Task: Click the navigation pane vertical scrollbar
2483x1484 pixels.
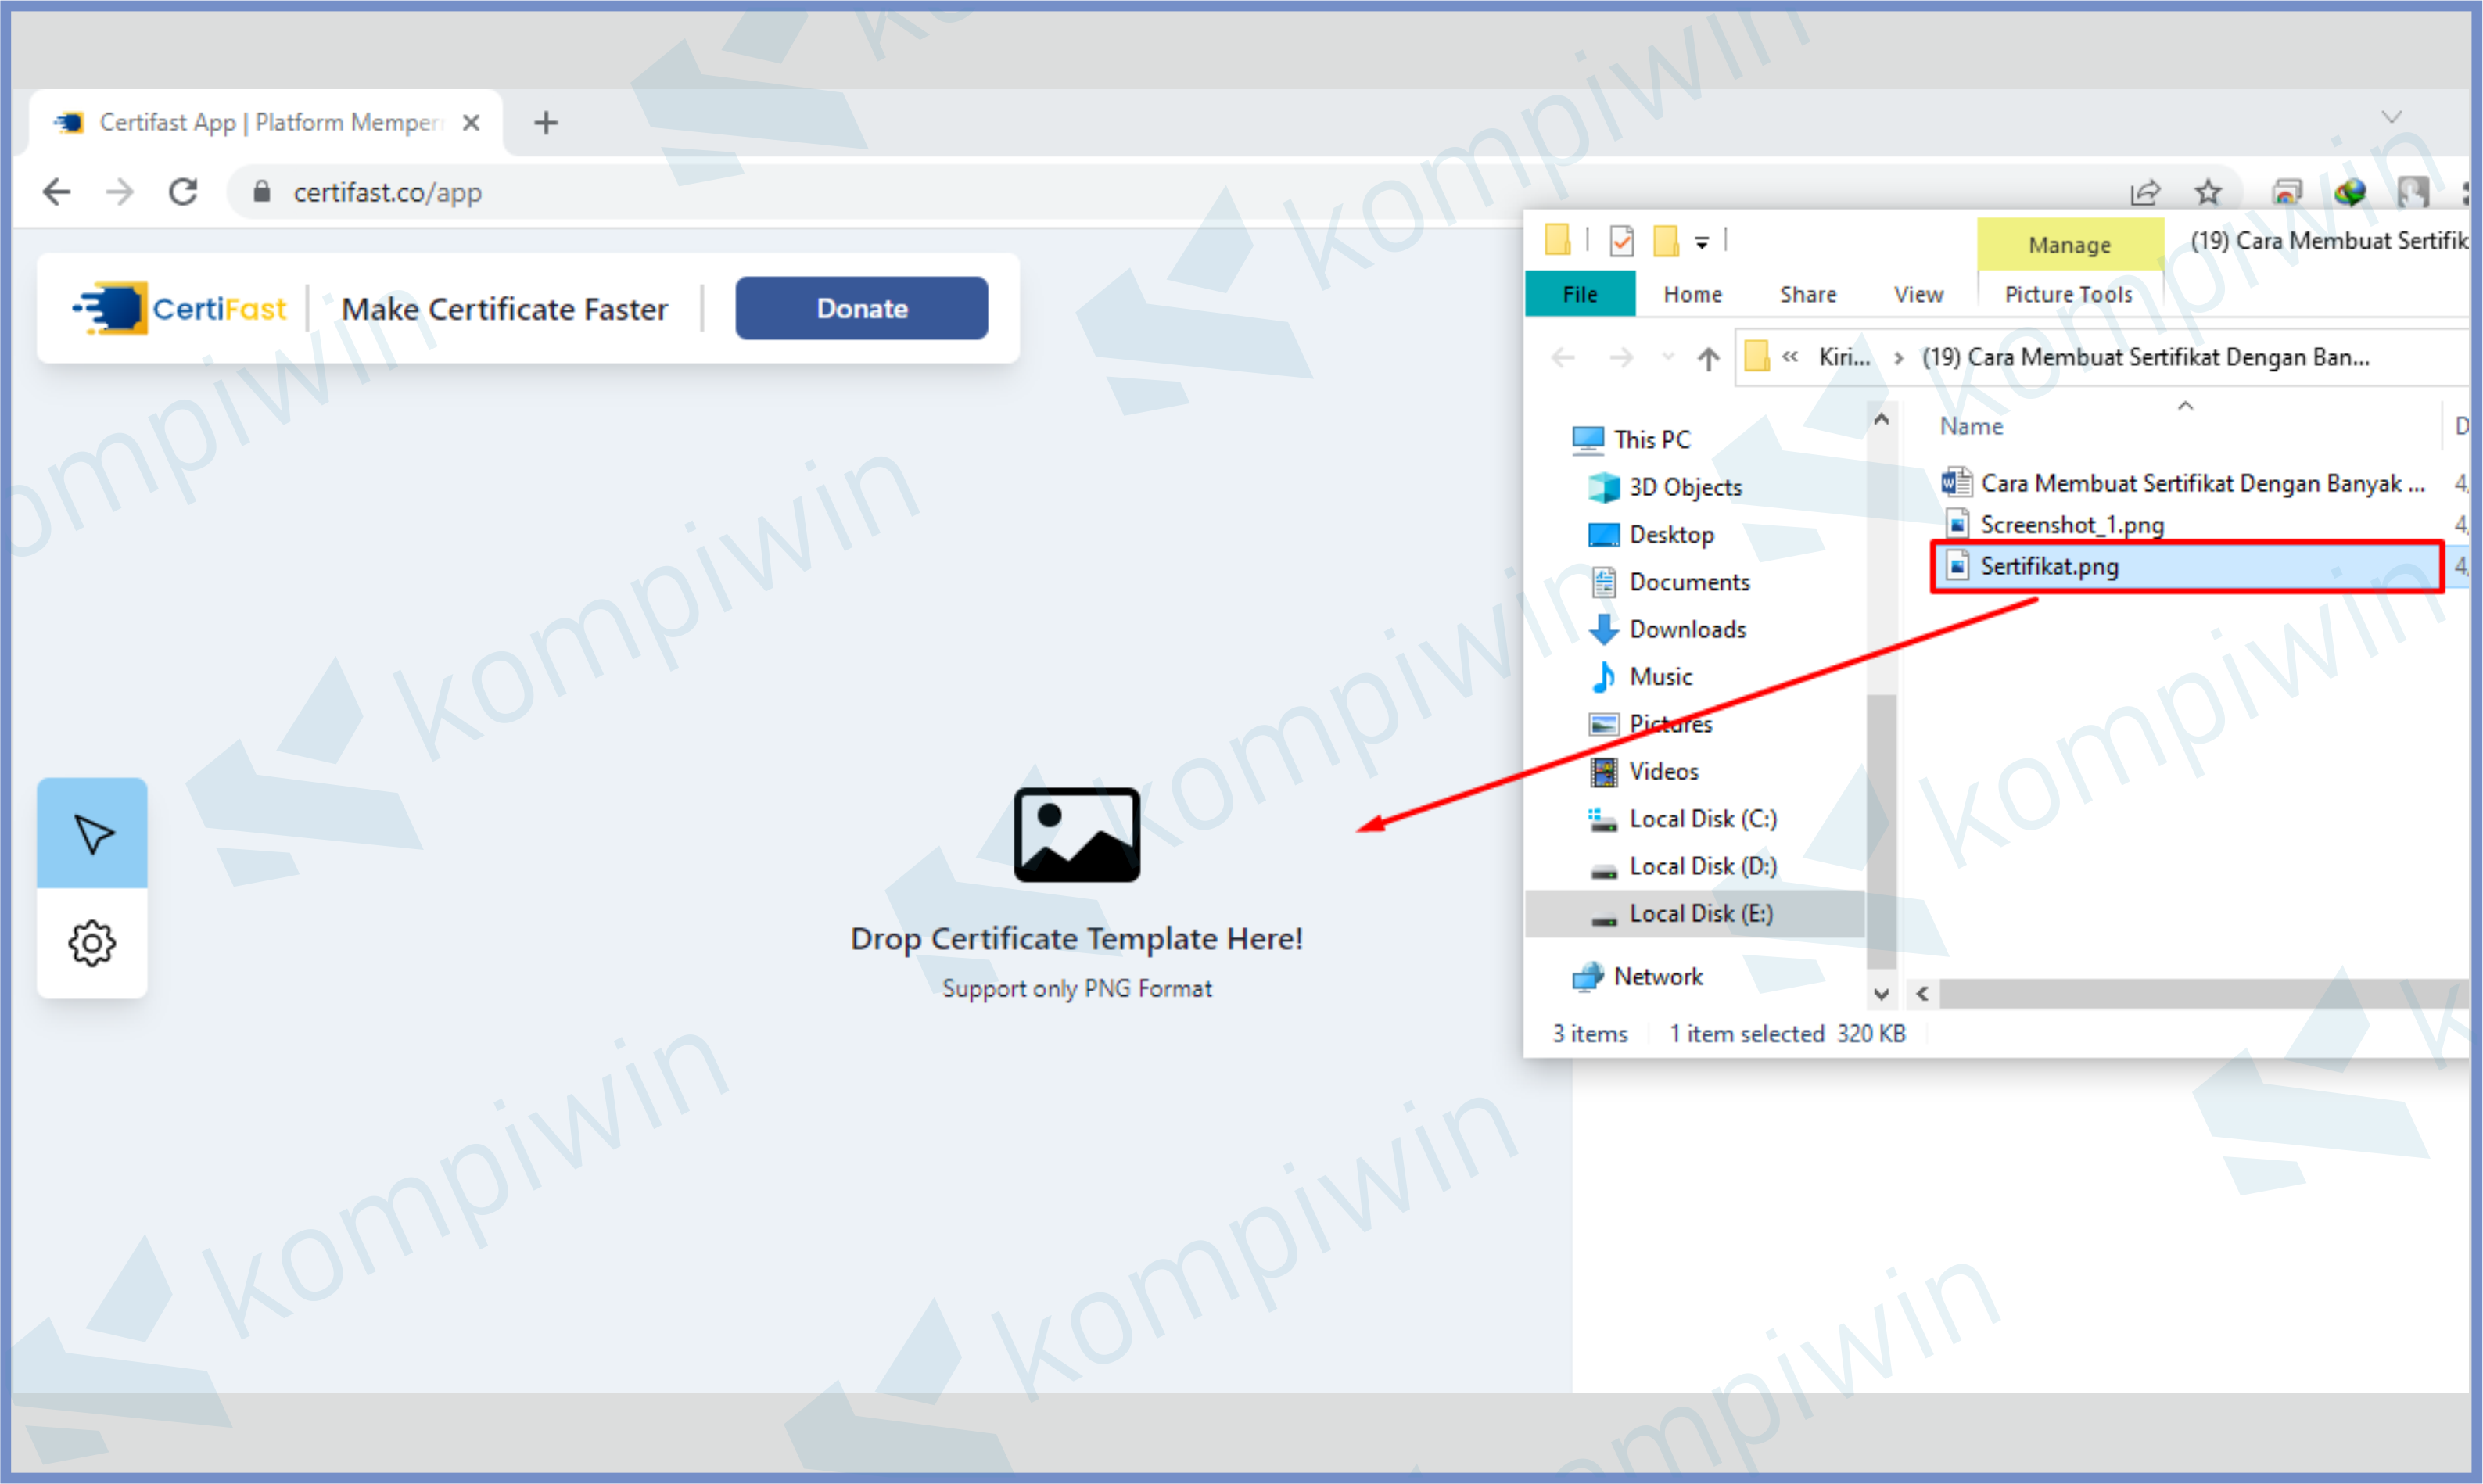Action: (1881, 830)
